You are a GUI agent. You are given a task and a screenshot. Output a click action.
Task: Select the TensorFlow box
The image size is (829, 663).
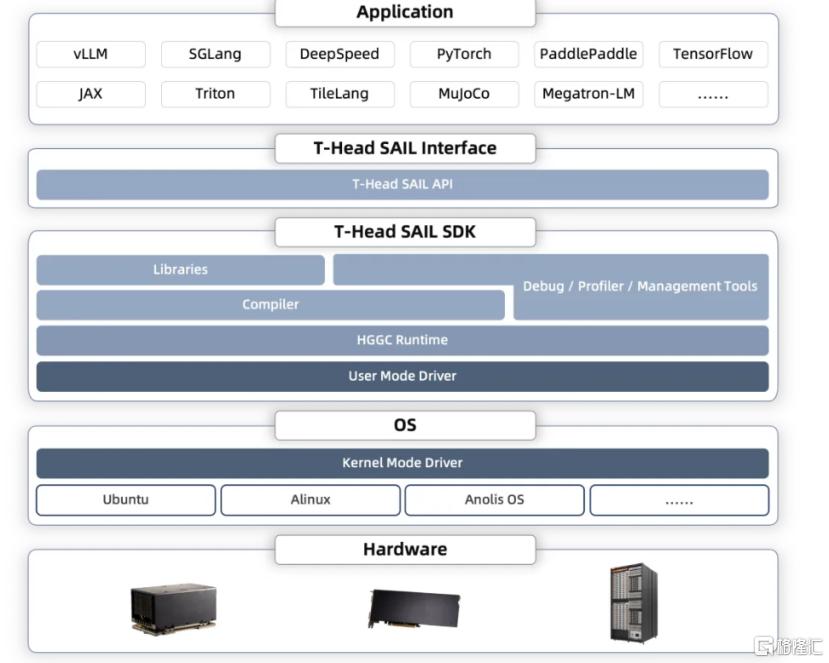tap(713, 54)
